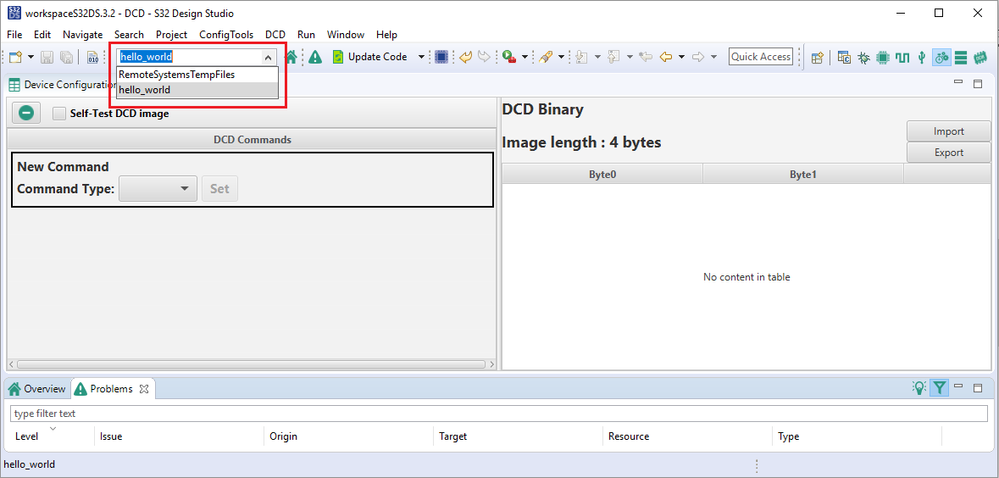Open the File menu
The width and height of the screenshot is (999, 478).
14,34
